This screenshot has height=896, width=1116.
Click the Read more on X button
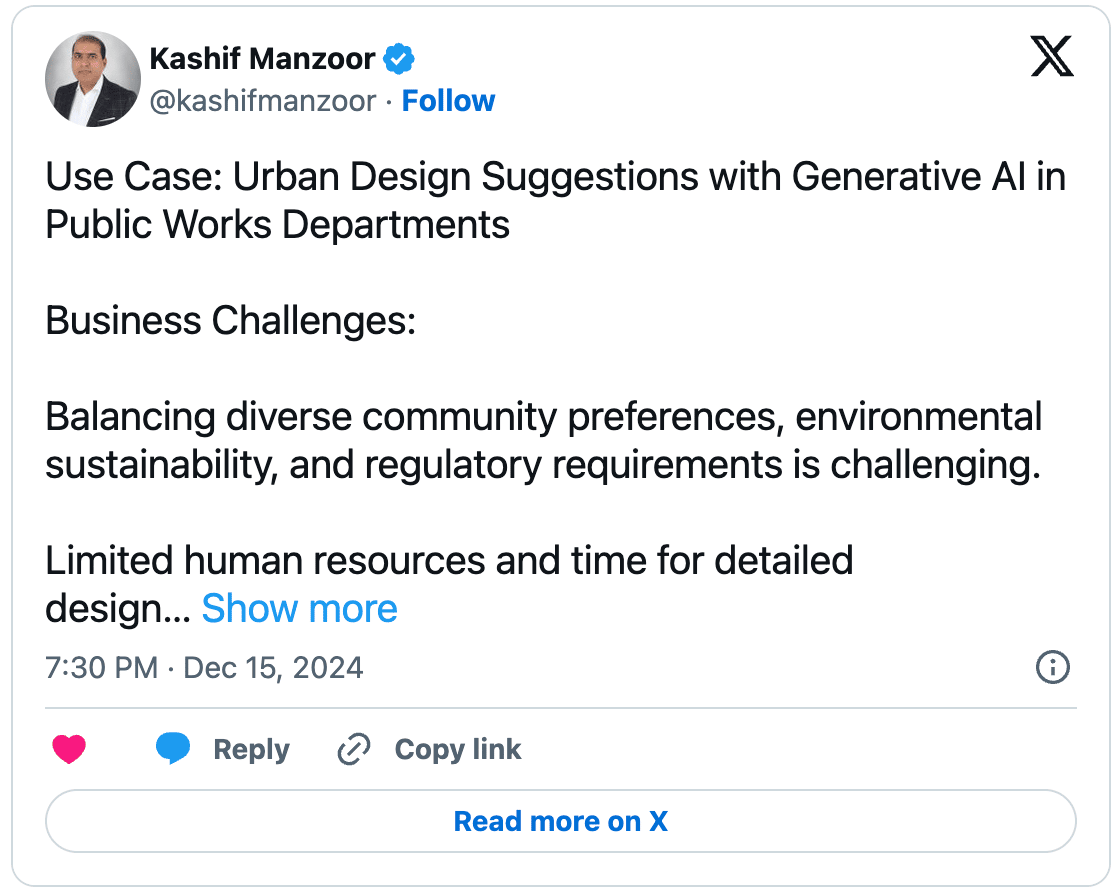(561, 821)
